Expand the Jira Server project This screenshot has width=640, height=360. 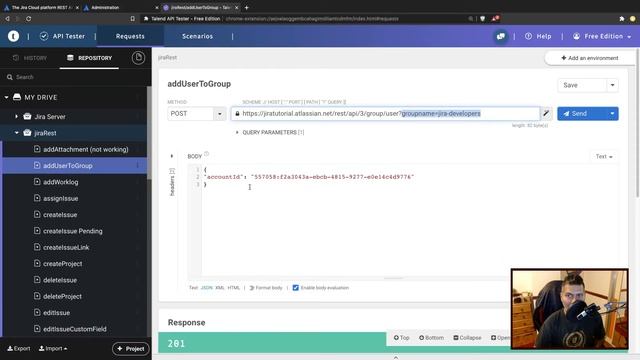[16, 116]
